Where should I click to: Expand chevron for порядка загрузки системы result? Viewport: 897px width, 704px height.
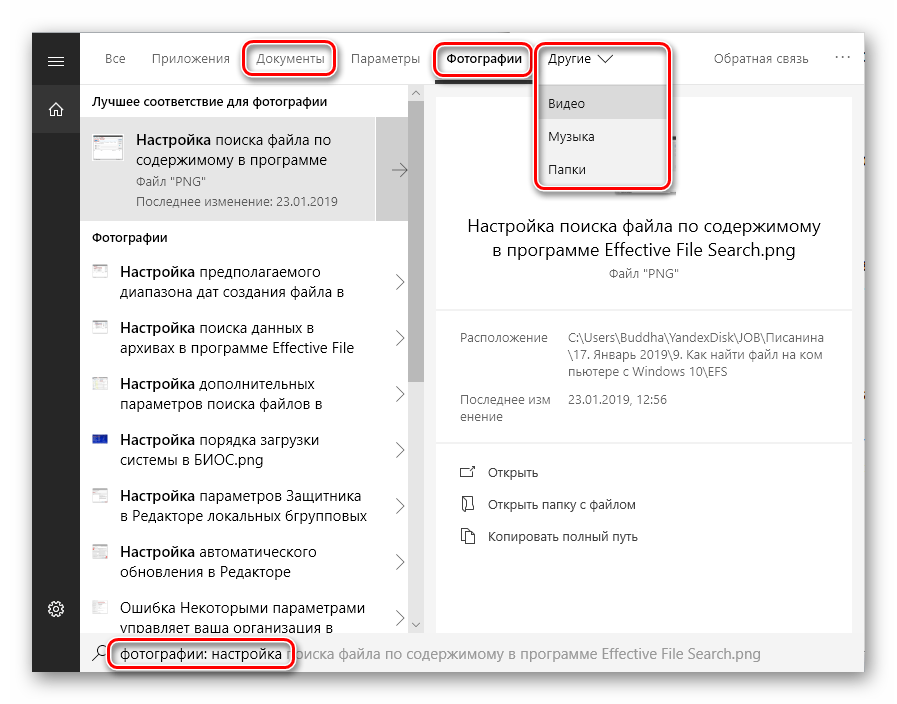click(x=399, y=449)
